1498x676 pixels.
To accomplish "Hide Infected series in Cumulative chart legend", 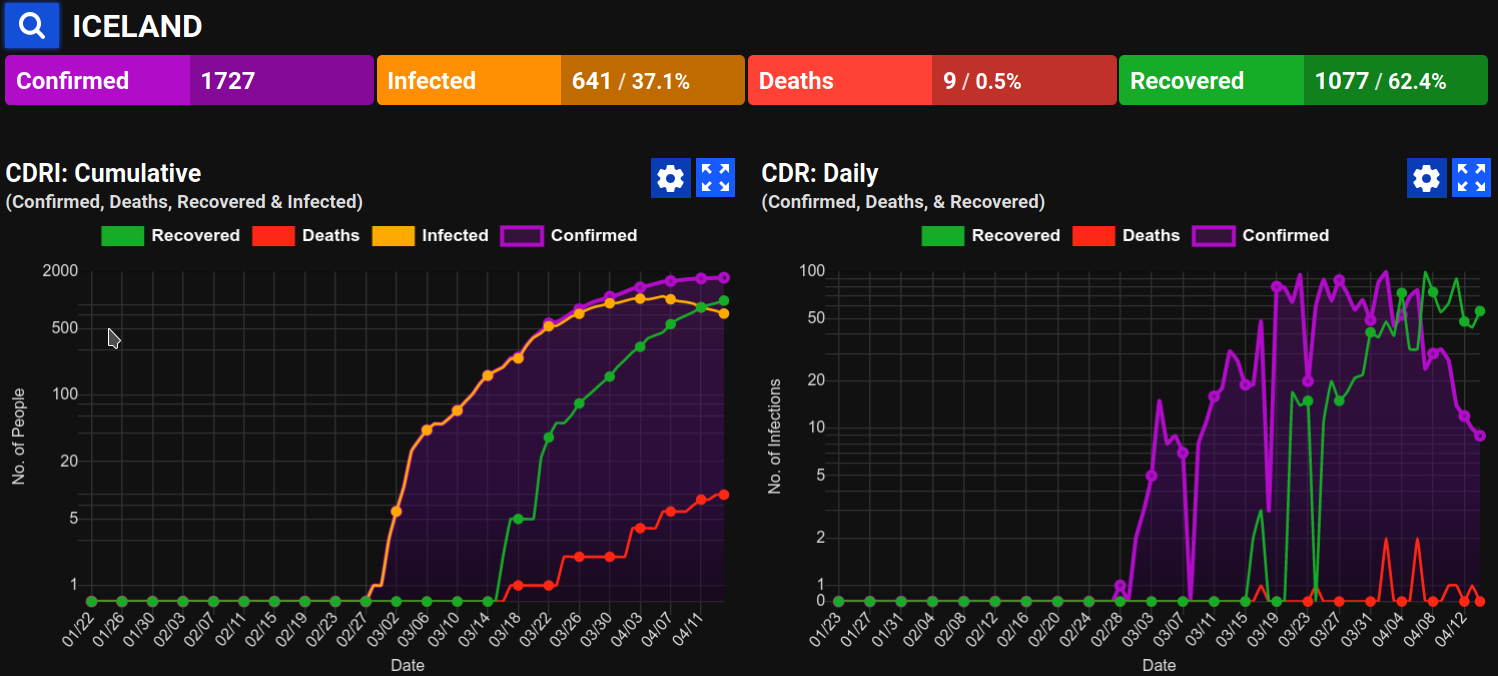I will click(x=430, y=236).
